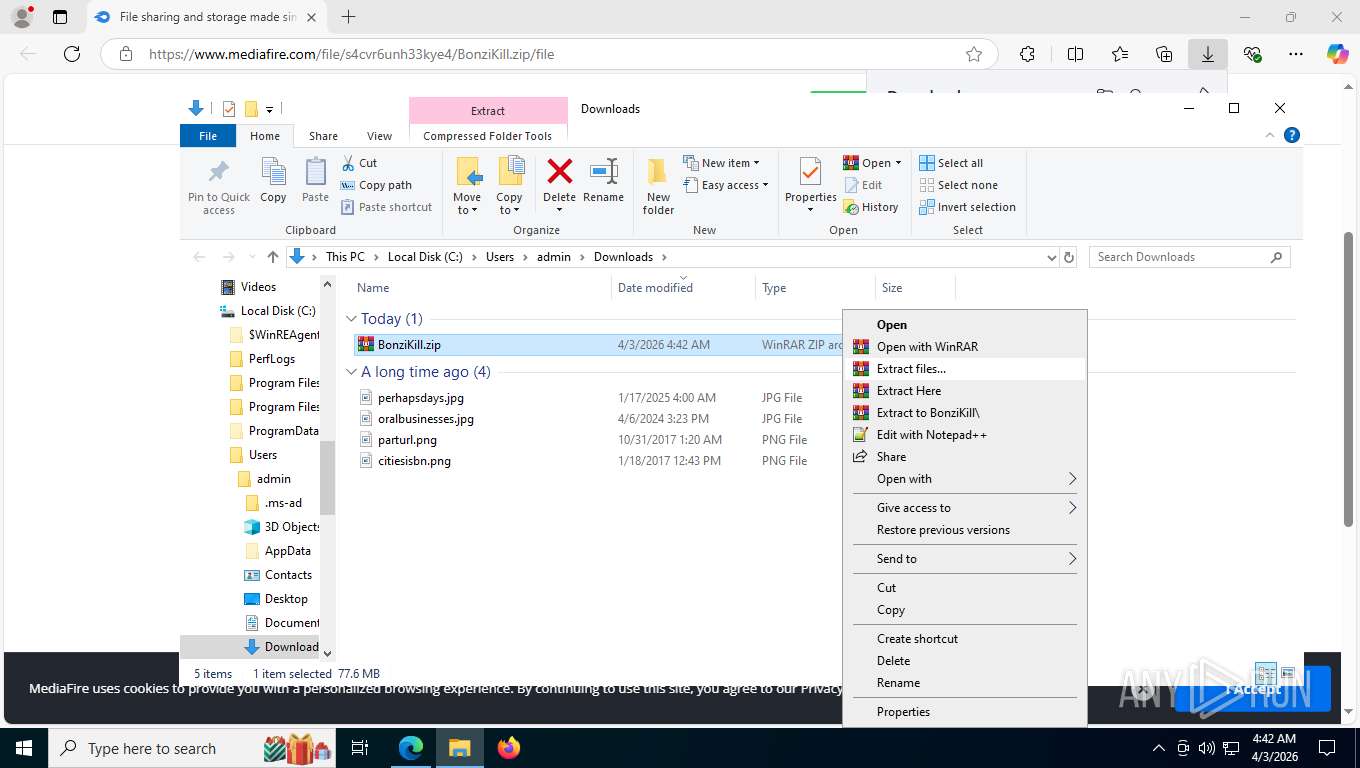Click Cut in the ribbon Clipboard group
Image resolution: width=1360 pixels, height=768 pixels.
tap(359, 163)
